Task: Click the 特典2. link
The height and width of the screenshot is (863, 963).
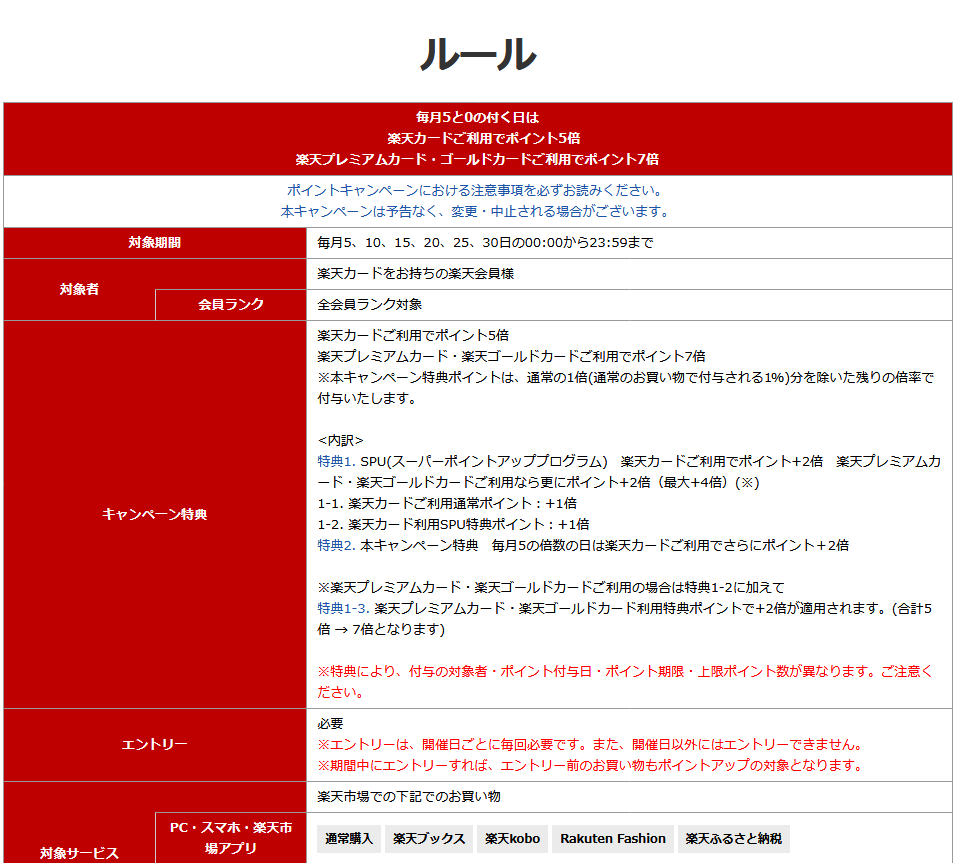Action: click(x=336, y=545)
